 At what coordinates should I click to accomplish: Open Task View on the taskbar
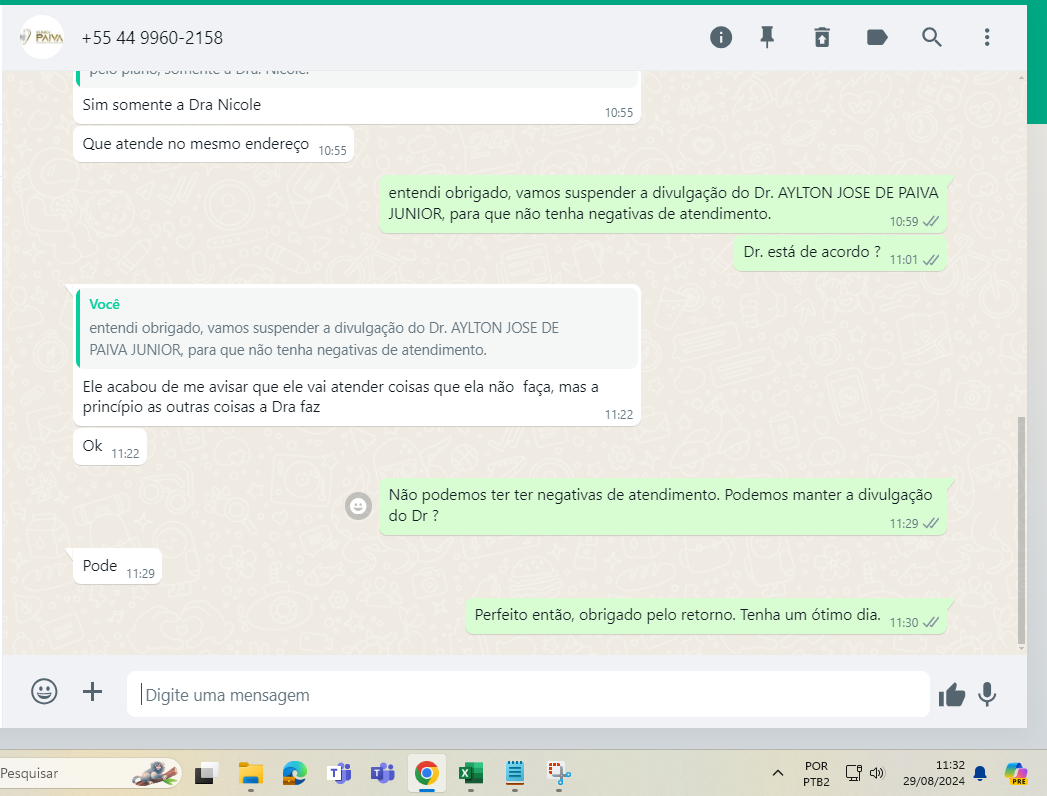tap(206, 773)
